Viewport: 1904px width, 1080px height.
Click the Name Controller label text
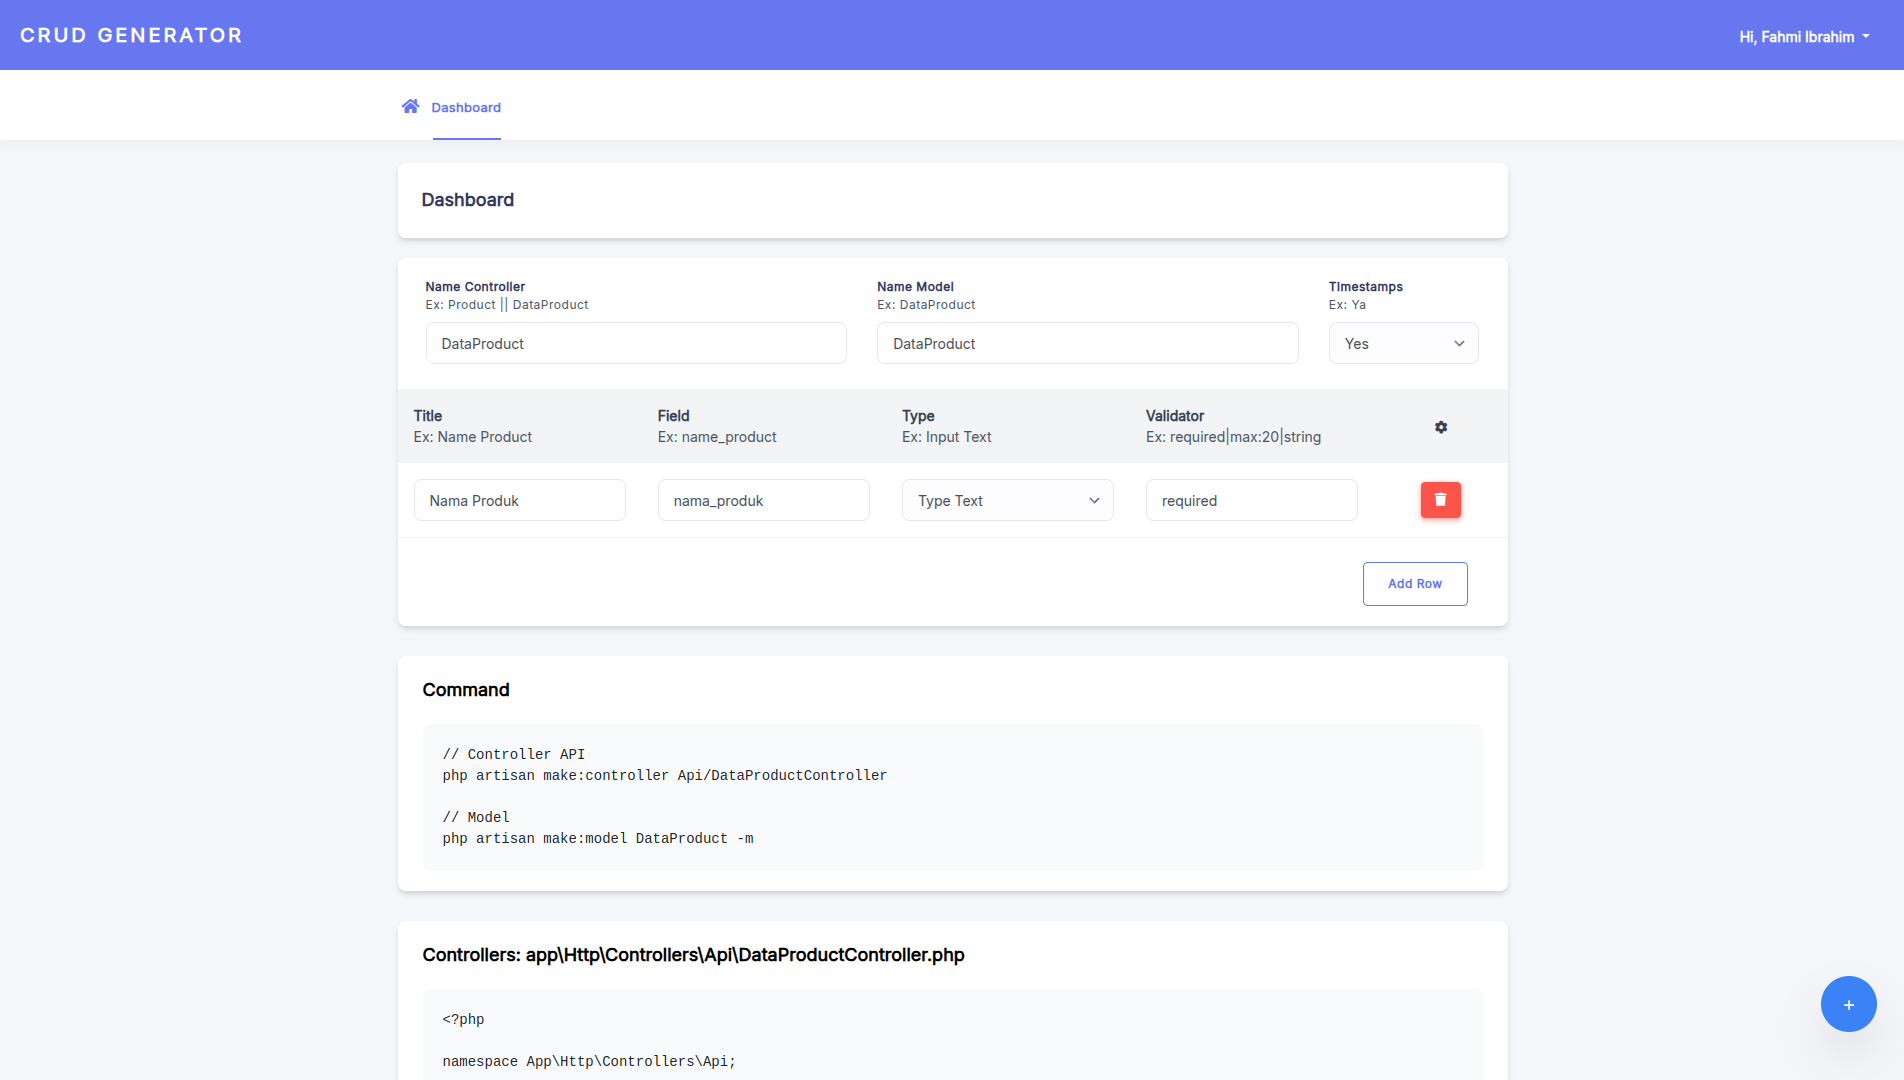coord(475,287)
